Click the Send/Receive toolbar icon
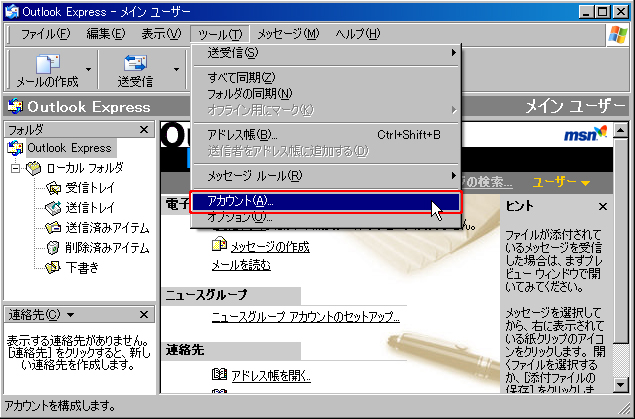This screenshot has width=635, height=419. pos(135,64)
